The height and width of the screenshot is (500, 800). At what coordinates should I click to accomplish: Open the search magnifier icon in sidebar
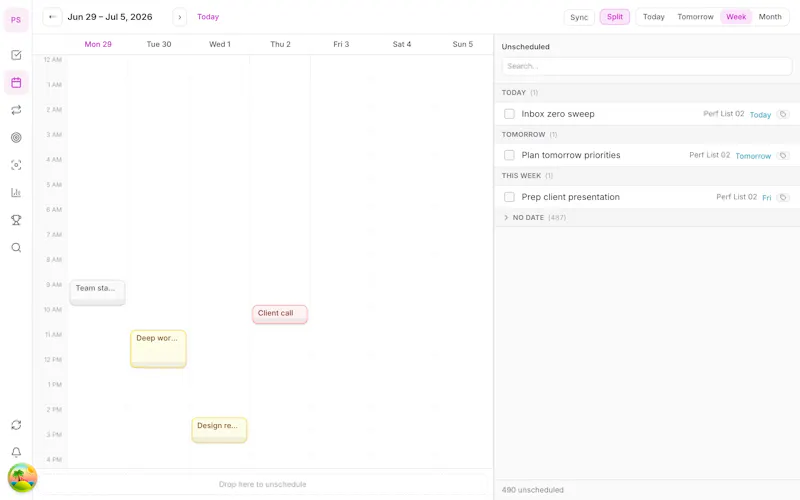16,247
